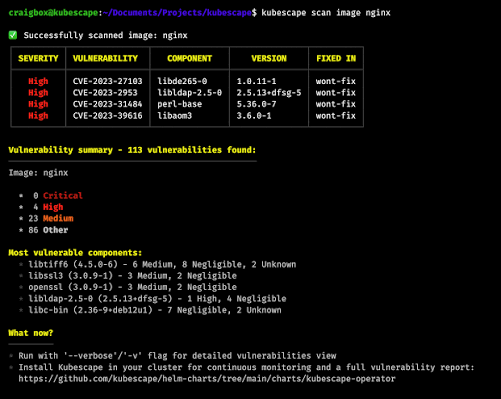The image size is (501, 399).
Task: Open the kubescape-operator helm chart GitHub URL
Action: [207, 379]
